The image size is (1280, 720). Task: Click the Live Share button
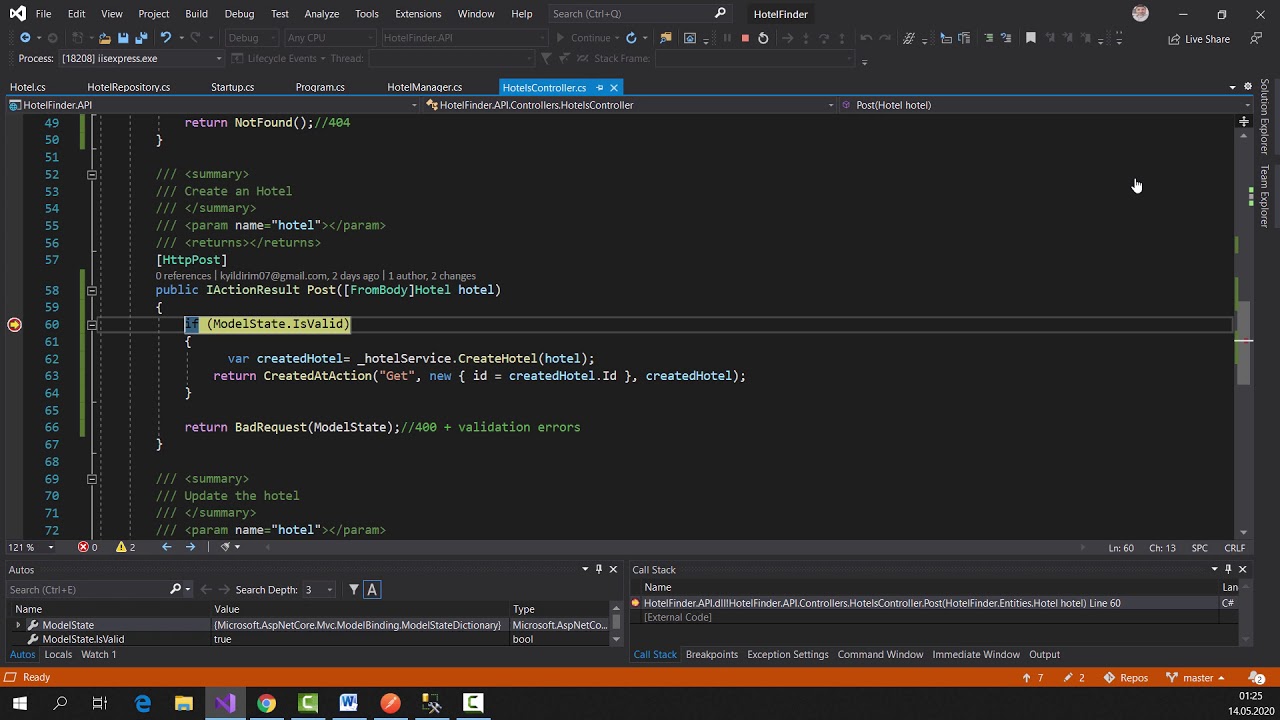coord(1199,39)
